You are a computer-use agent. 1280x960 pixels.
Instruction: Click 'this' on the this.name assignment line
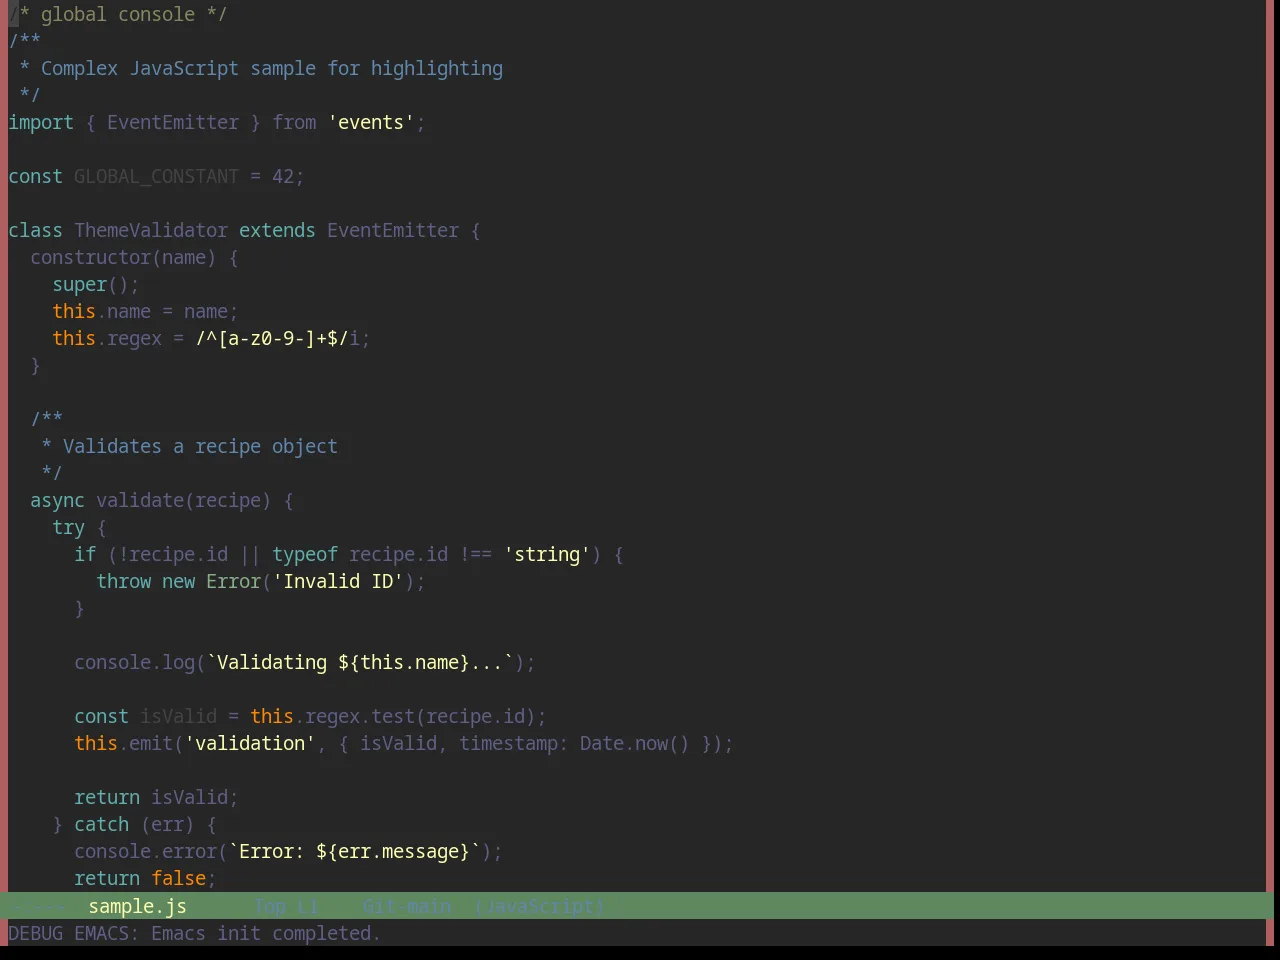(74, 311)
